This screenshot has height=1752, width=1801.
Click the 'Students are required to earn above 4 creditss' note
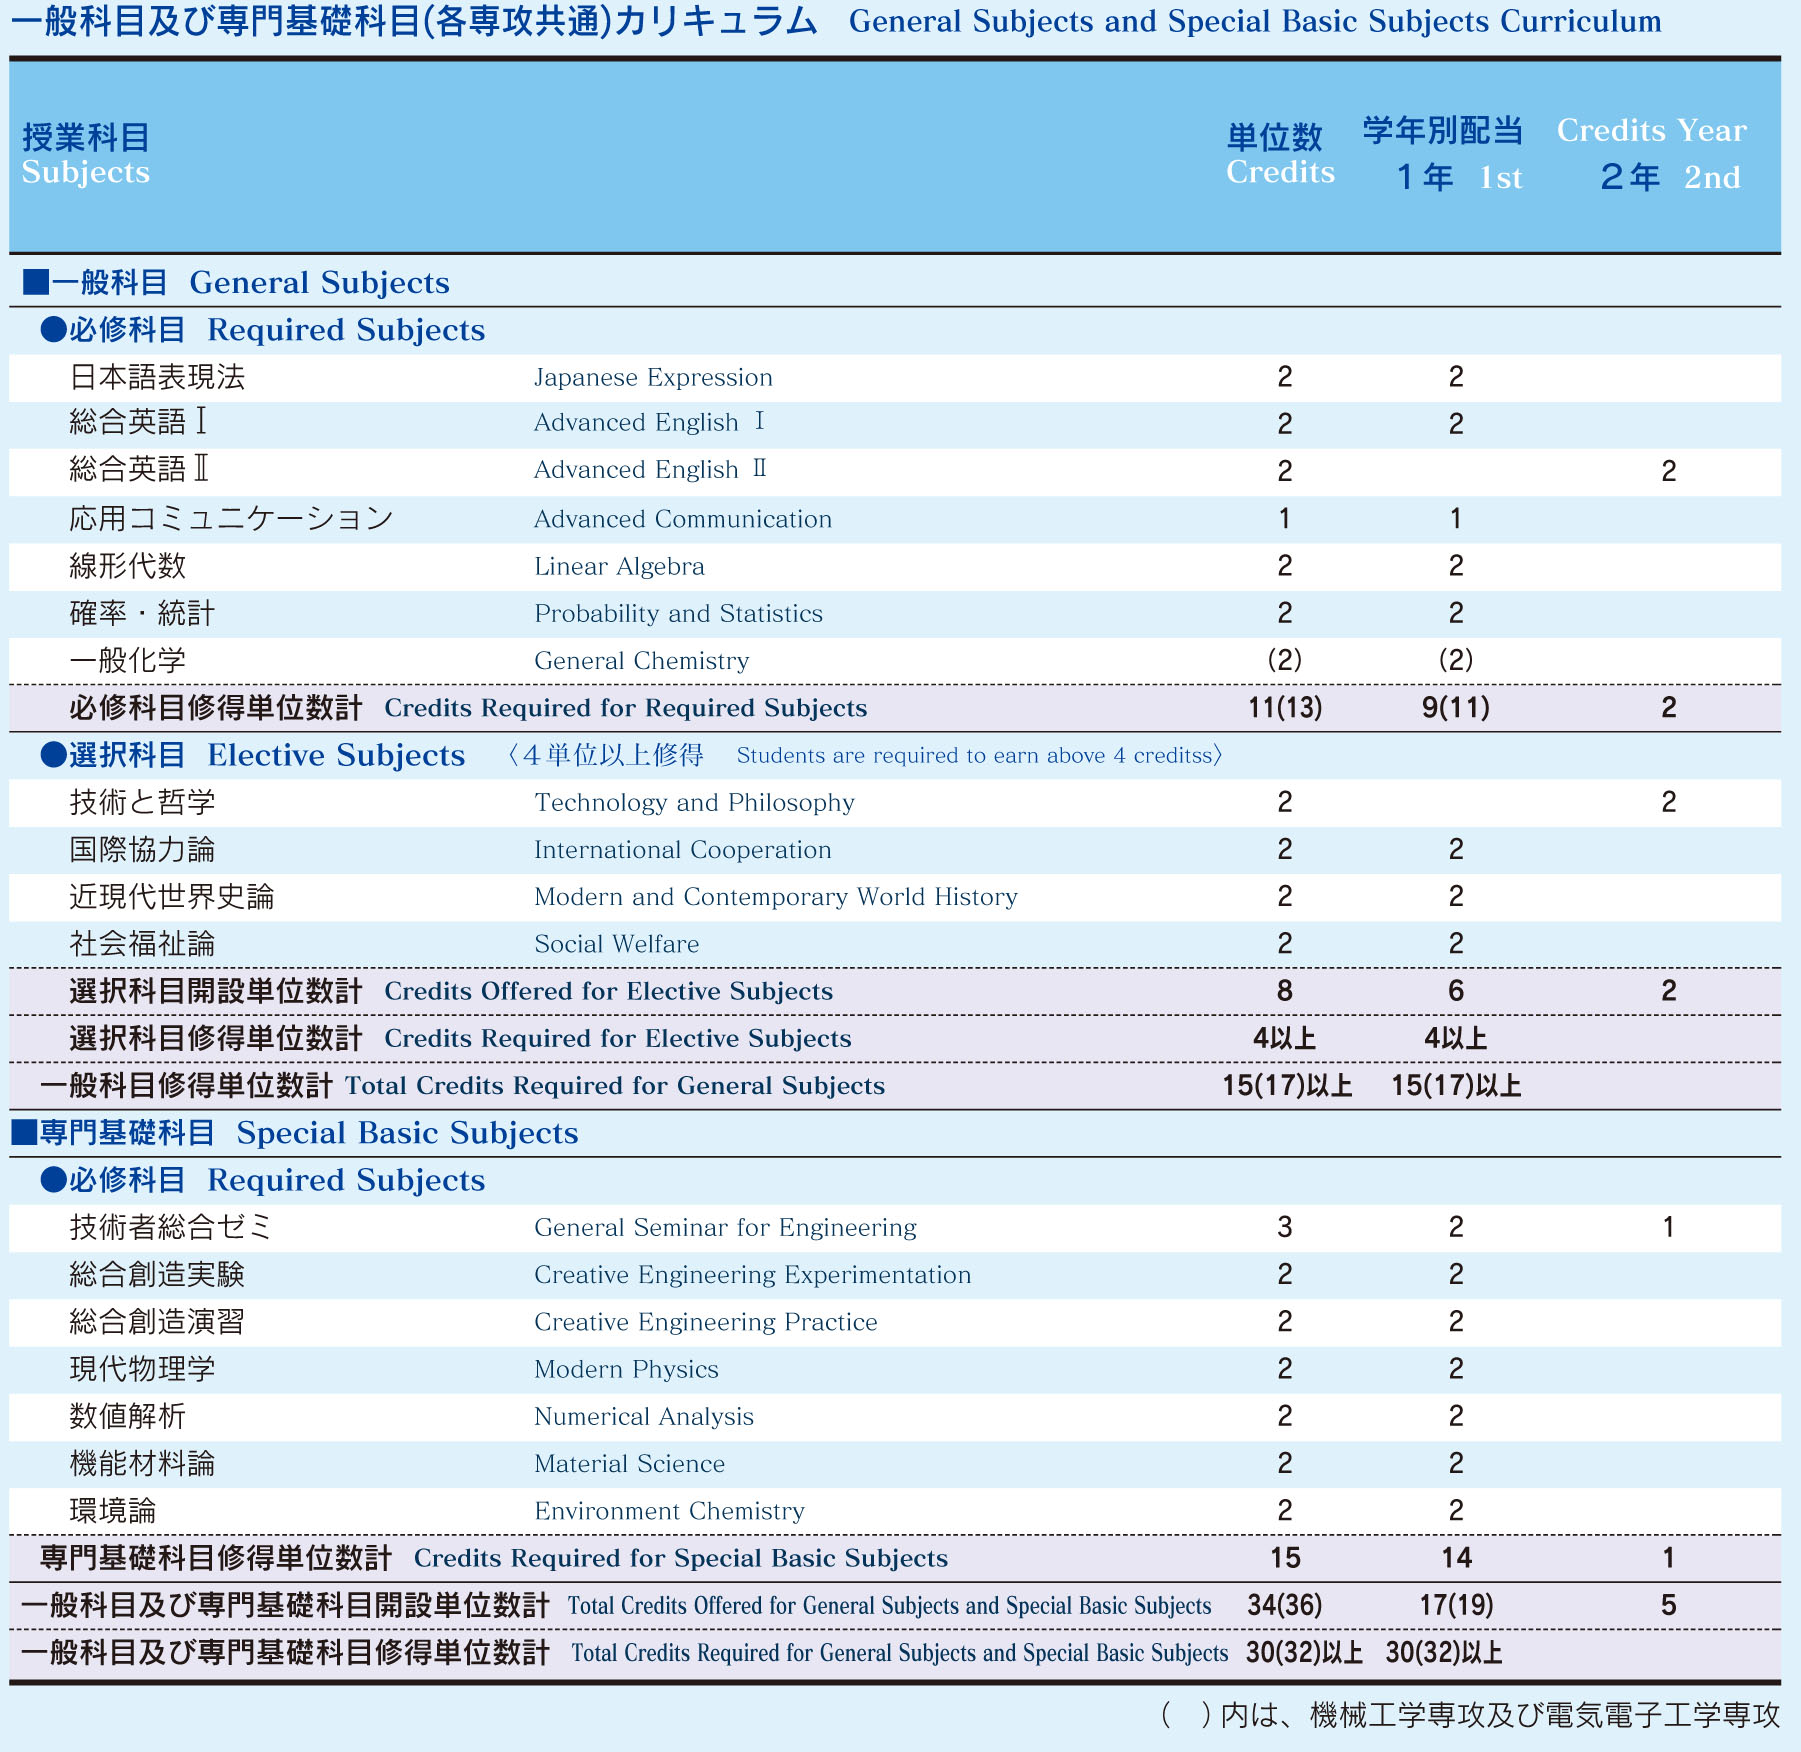coord(974,755)
